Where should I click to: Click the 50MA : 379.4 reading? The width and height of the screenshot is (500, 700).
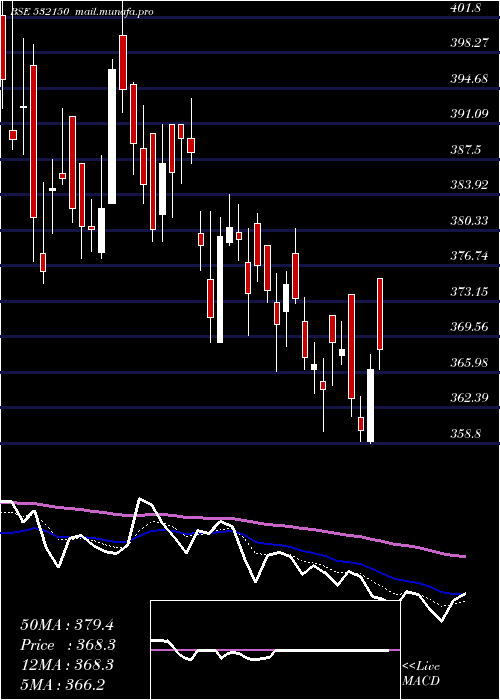67,624
